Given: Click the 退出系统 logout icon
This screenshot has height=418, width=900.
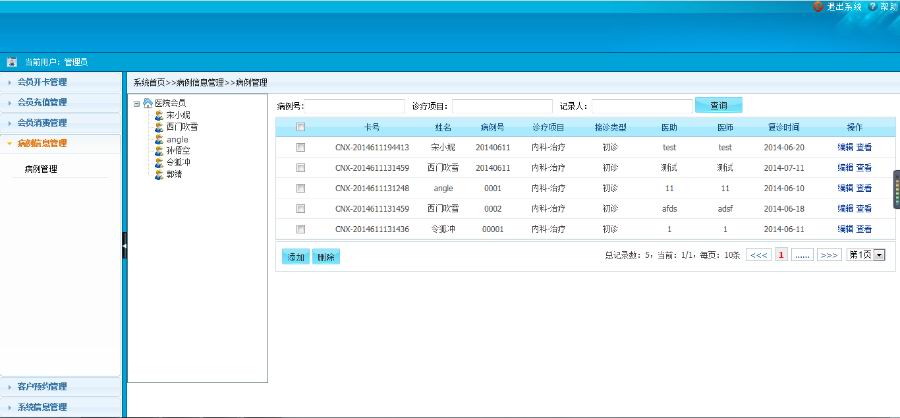Looking at the screenshot, I should 818,6.
